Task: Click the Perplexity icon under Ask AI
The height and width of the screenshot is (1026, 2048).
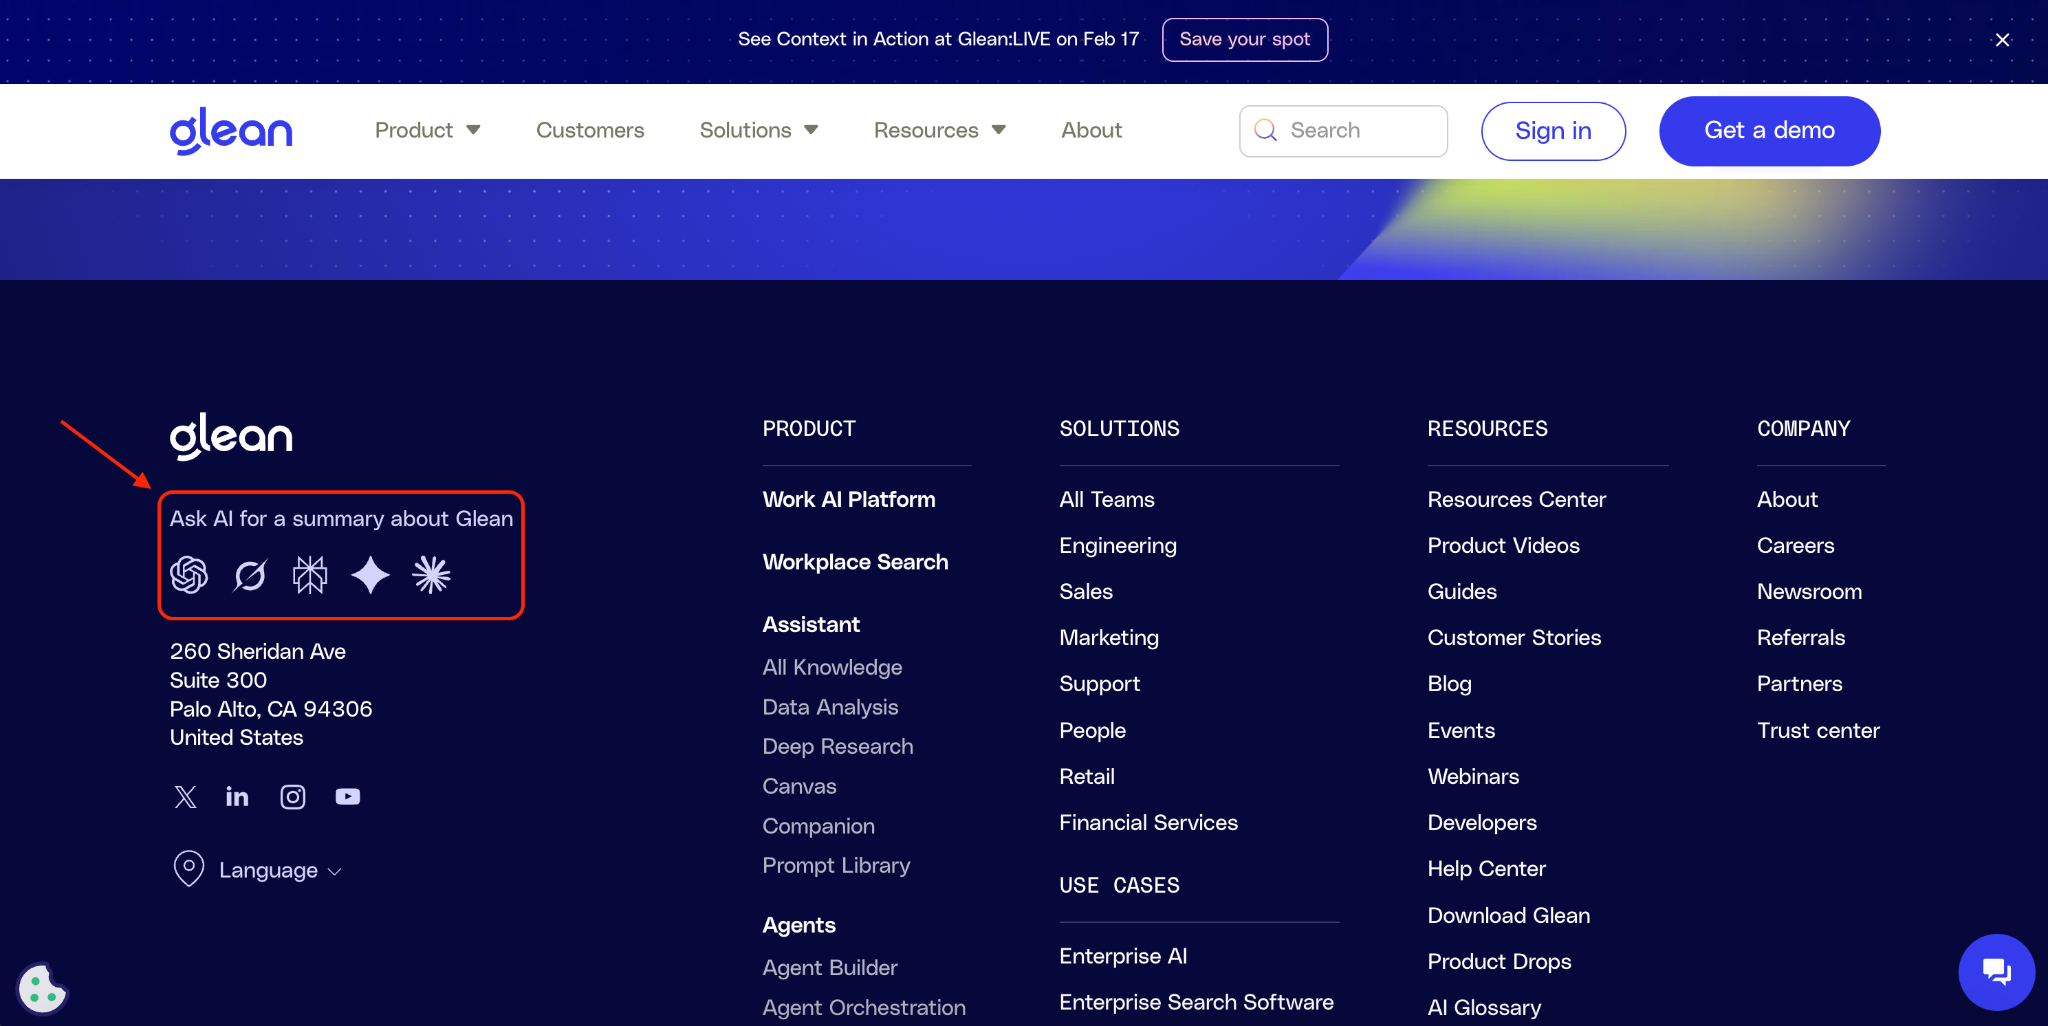Action: tap(310, 575)
